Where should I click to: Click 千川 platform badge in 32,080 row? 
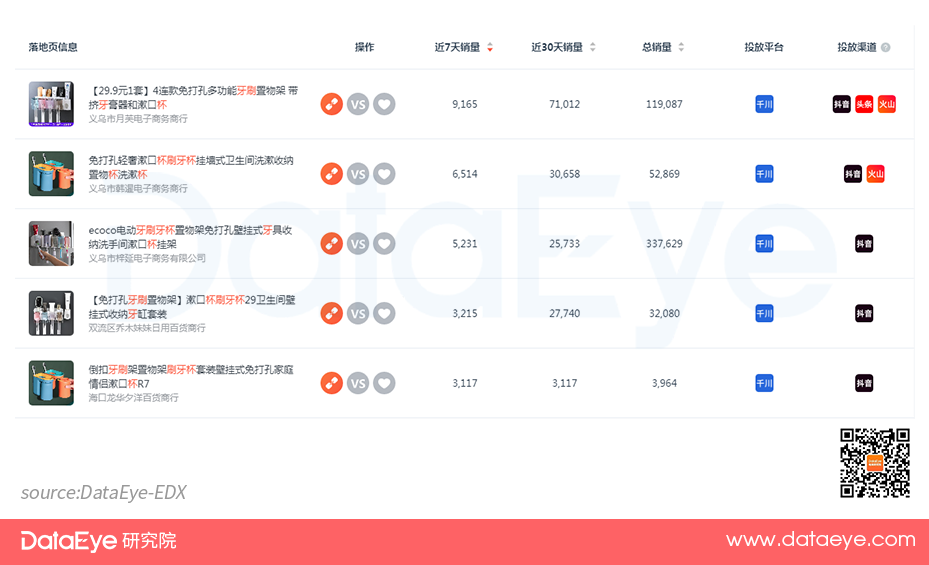tap(764, 313)
